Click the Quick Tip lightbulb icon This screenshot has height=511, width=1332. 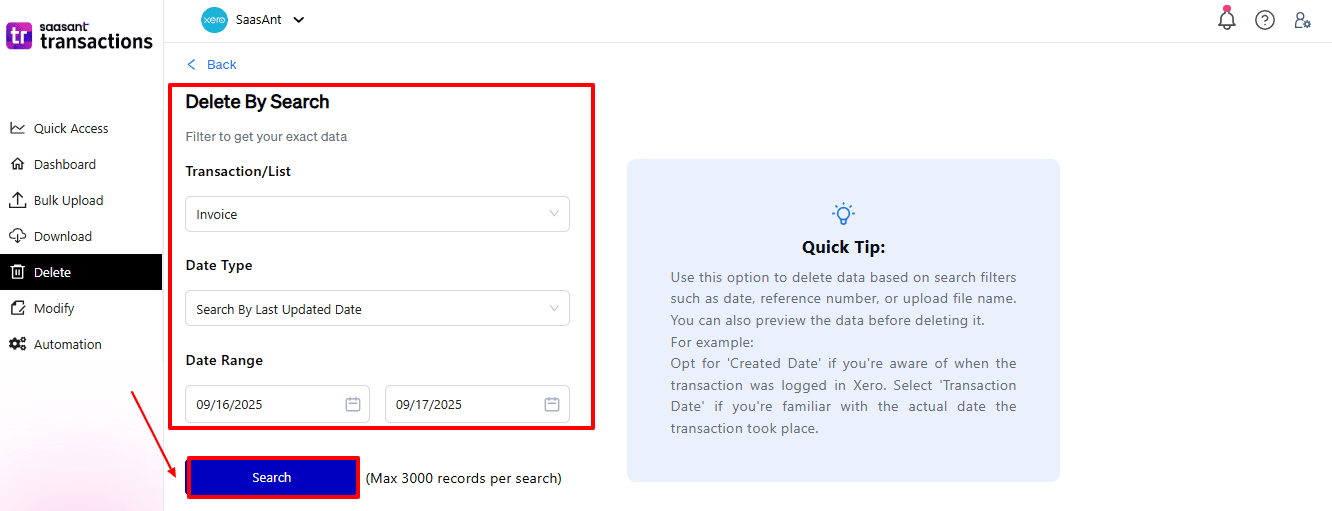click(x=843, y=213)
